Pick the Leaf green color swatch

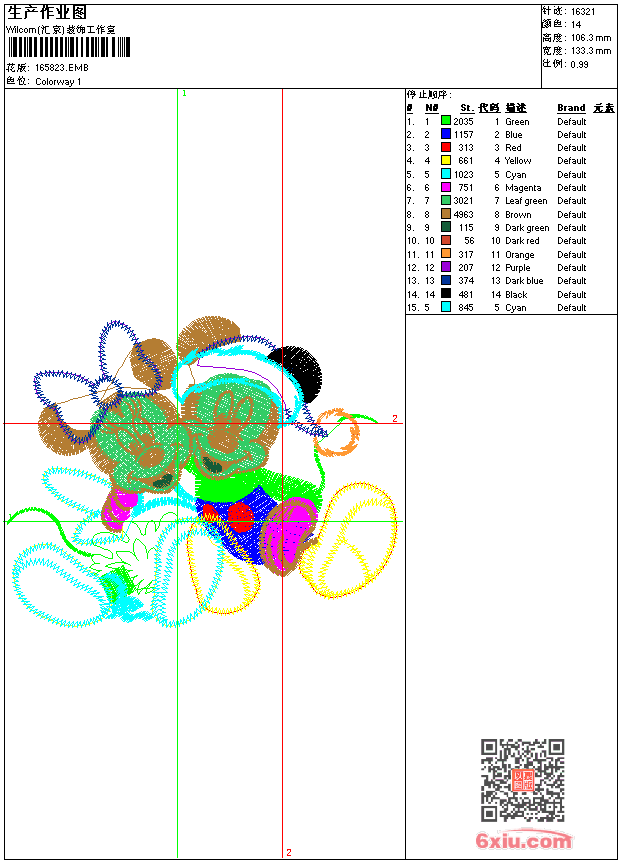point(446,200)
